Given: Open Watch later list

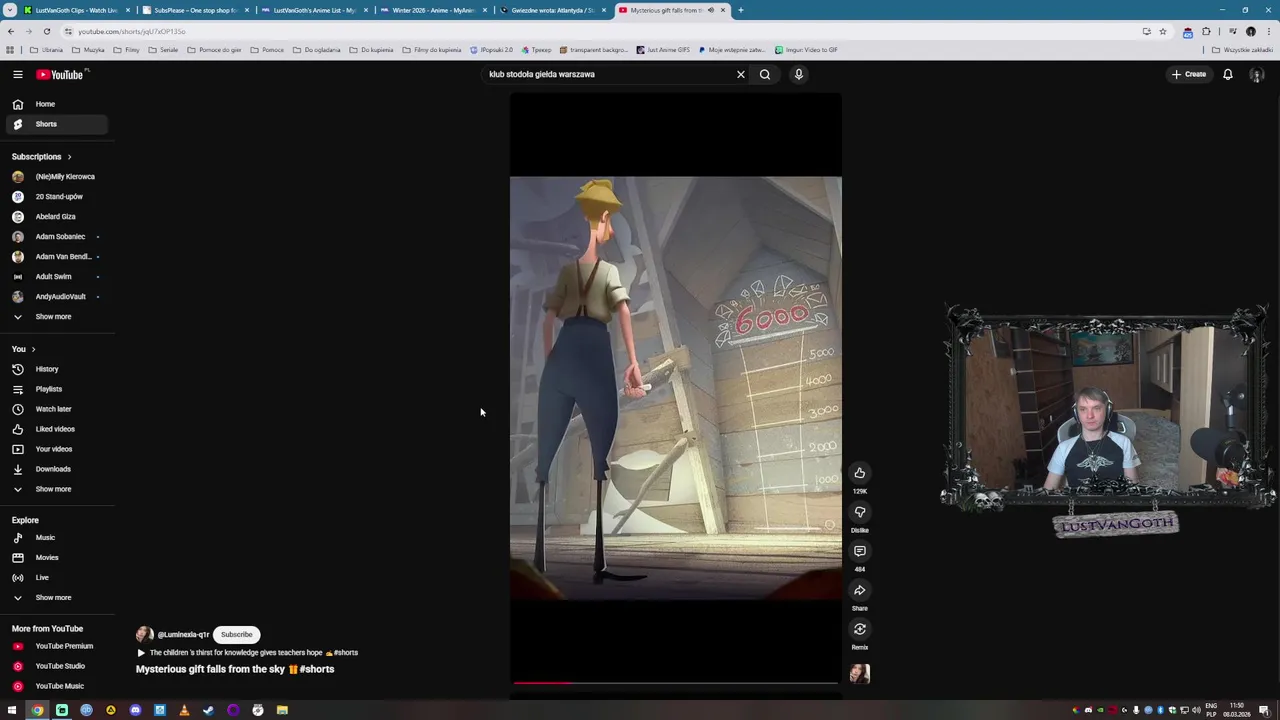Looking at the screenshot, I should [x=55, y=409].
